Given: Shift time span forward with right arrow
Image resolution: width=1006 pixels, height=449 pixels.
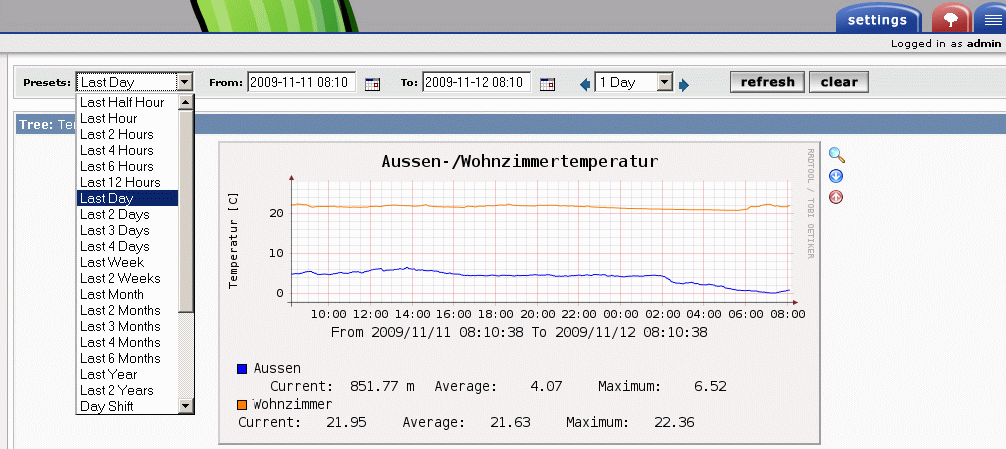Looking at the screenshot, I should tap(684, 85).
